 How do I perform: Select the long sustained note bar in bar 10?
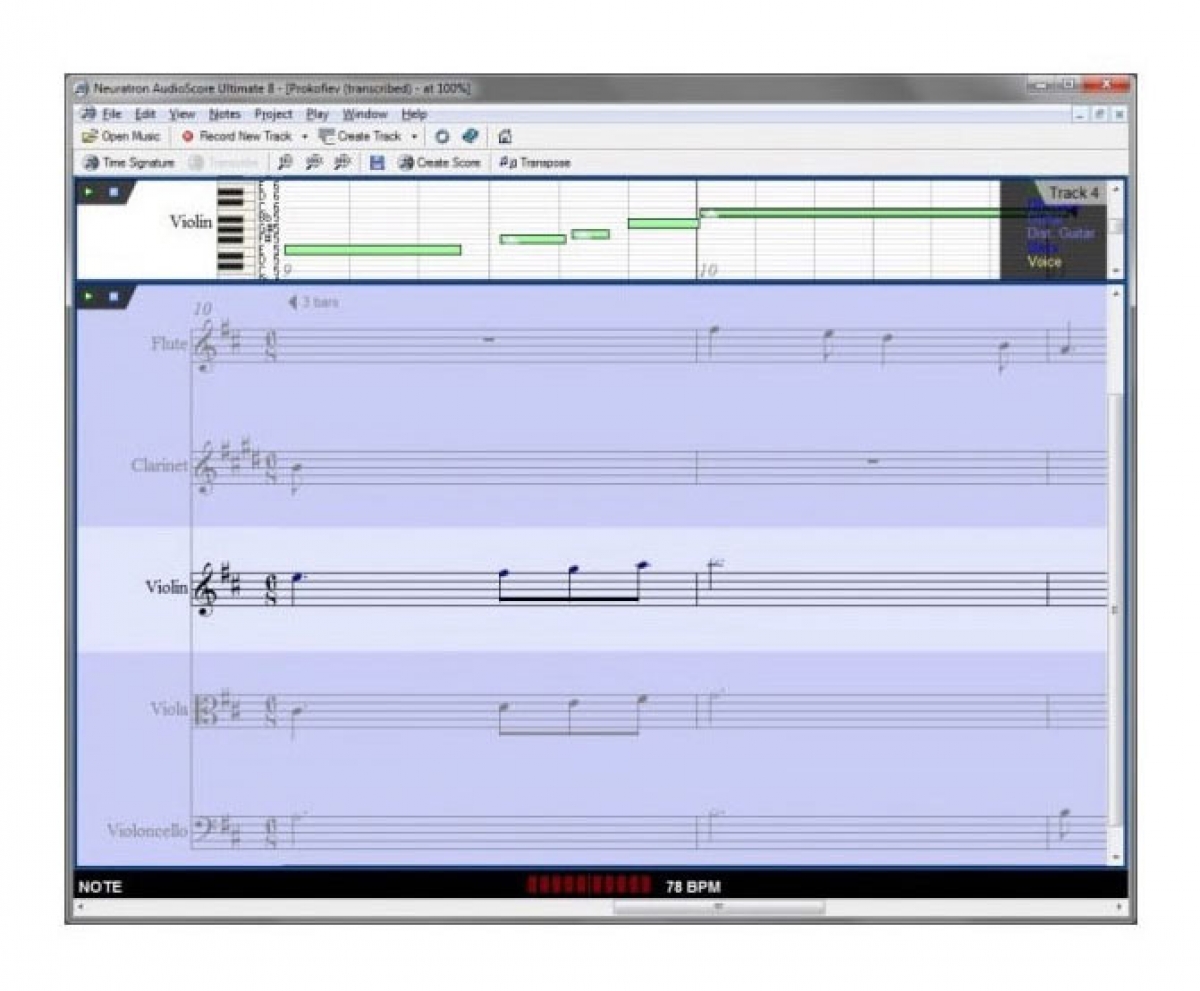(888, 213)
